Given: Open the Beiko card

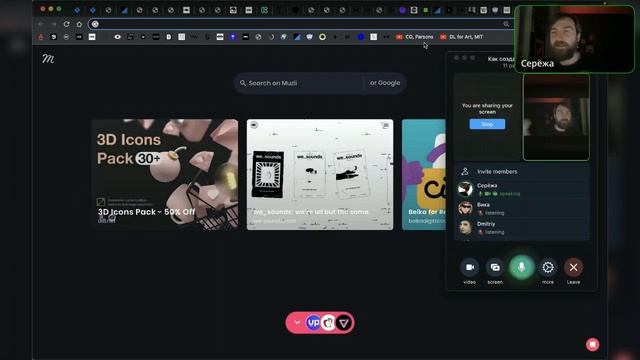Looking at the screenshot, I should click(x=424, y=174).
